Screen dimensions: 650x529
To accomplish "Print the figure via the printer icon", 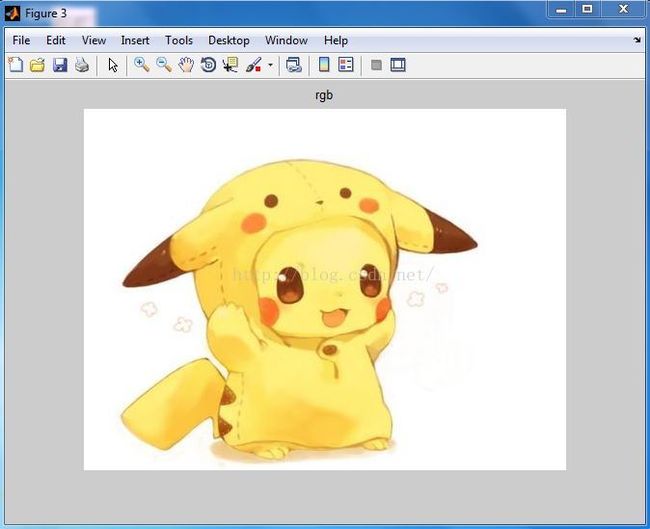I will [x=82, y=65].
